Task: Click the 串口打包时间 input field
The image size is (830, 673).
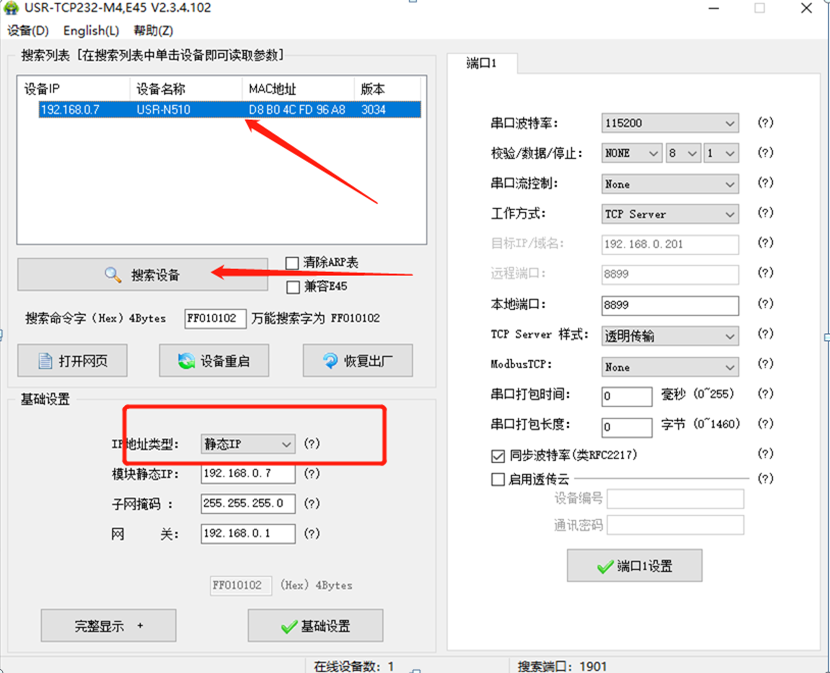Action: (627, 396)
